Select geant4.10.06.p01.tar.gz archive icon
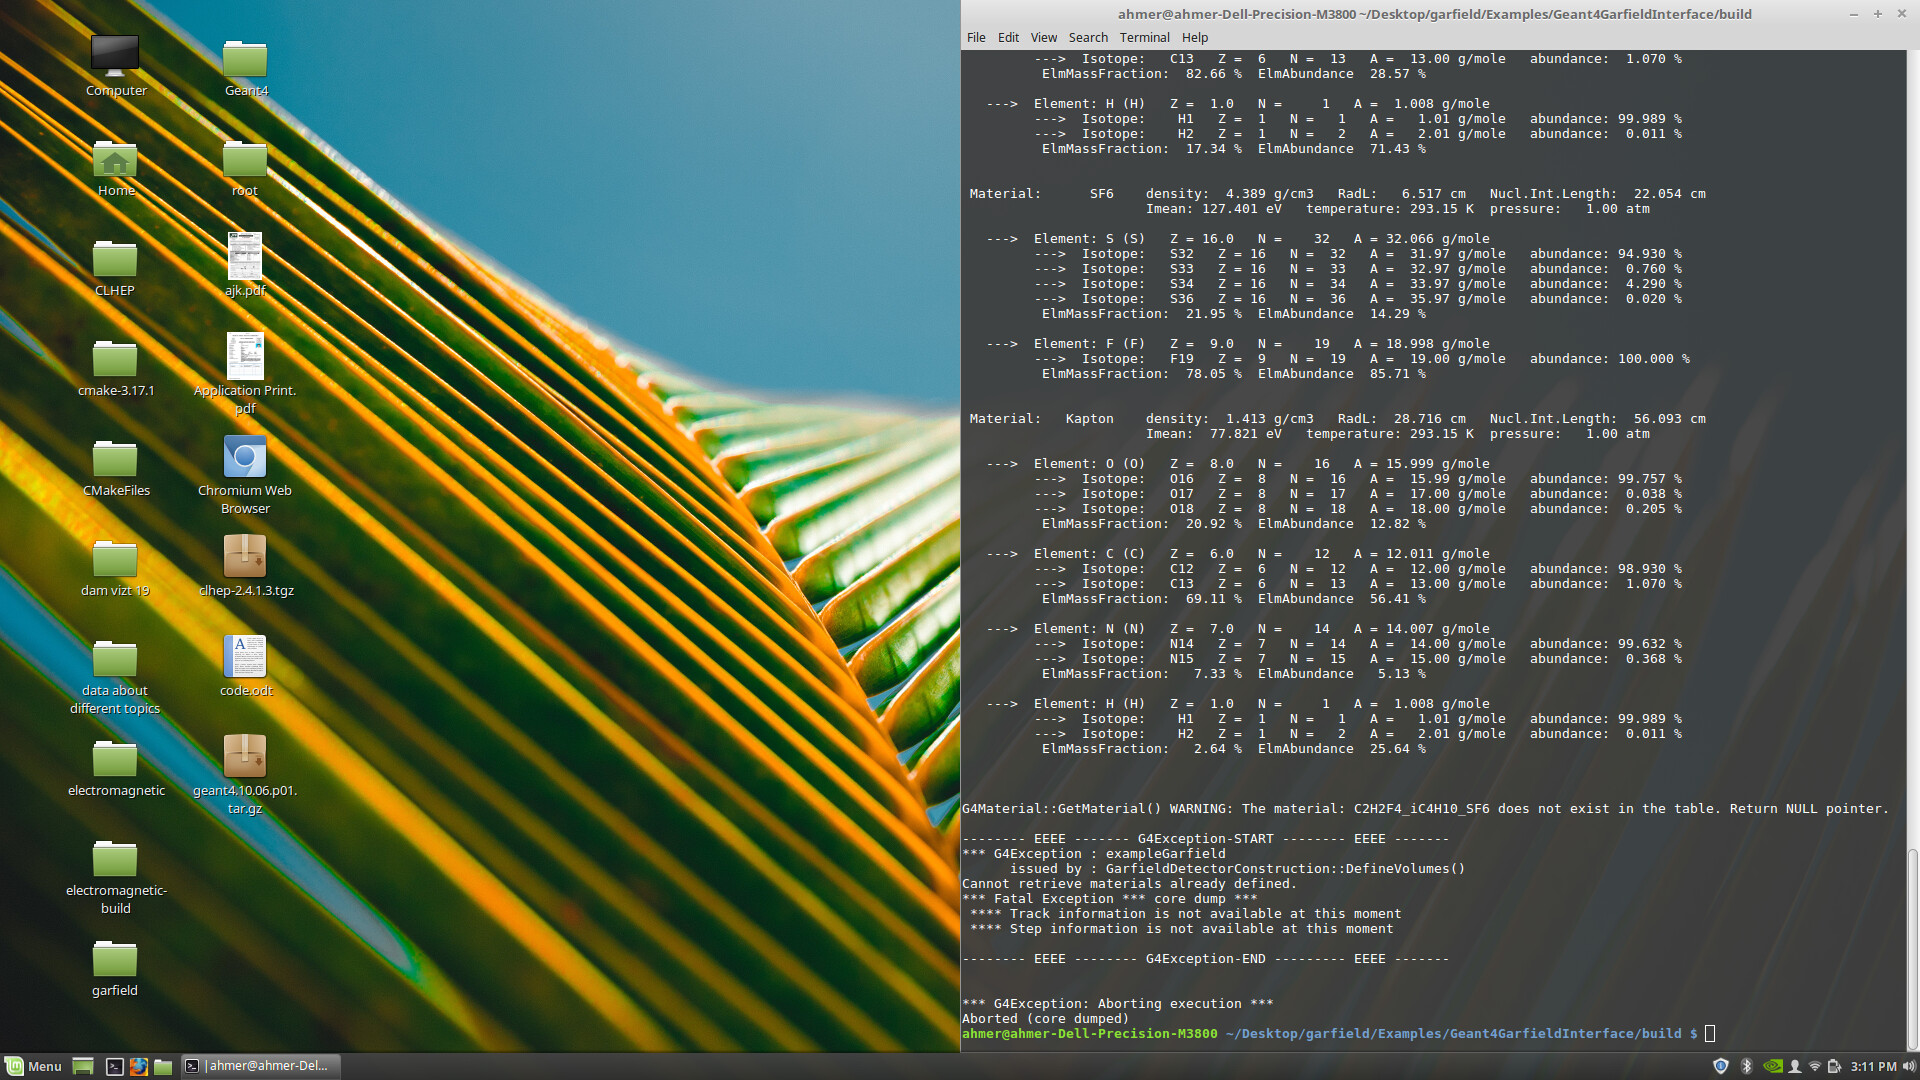The height and width of the screenshot is (1080, 1920). coord(245,774)
